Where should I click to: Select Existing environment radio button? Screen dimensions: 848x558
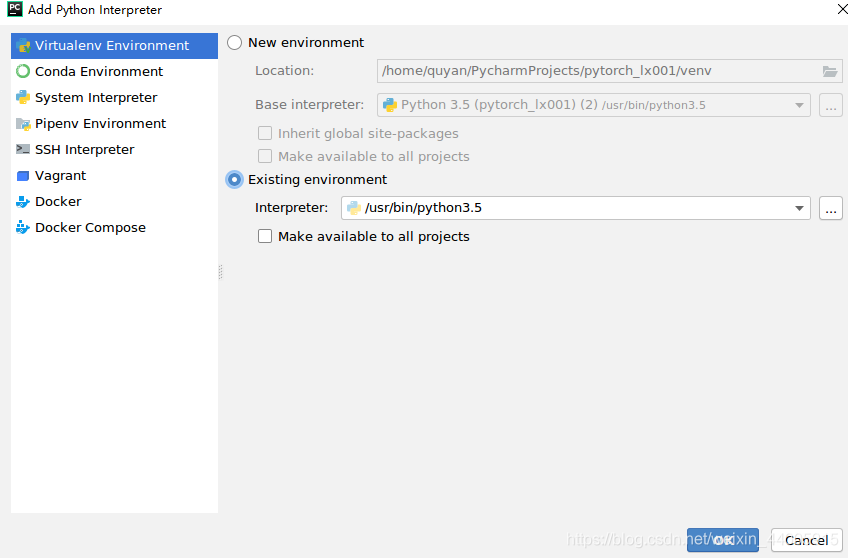(x=234, y=180)
